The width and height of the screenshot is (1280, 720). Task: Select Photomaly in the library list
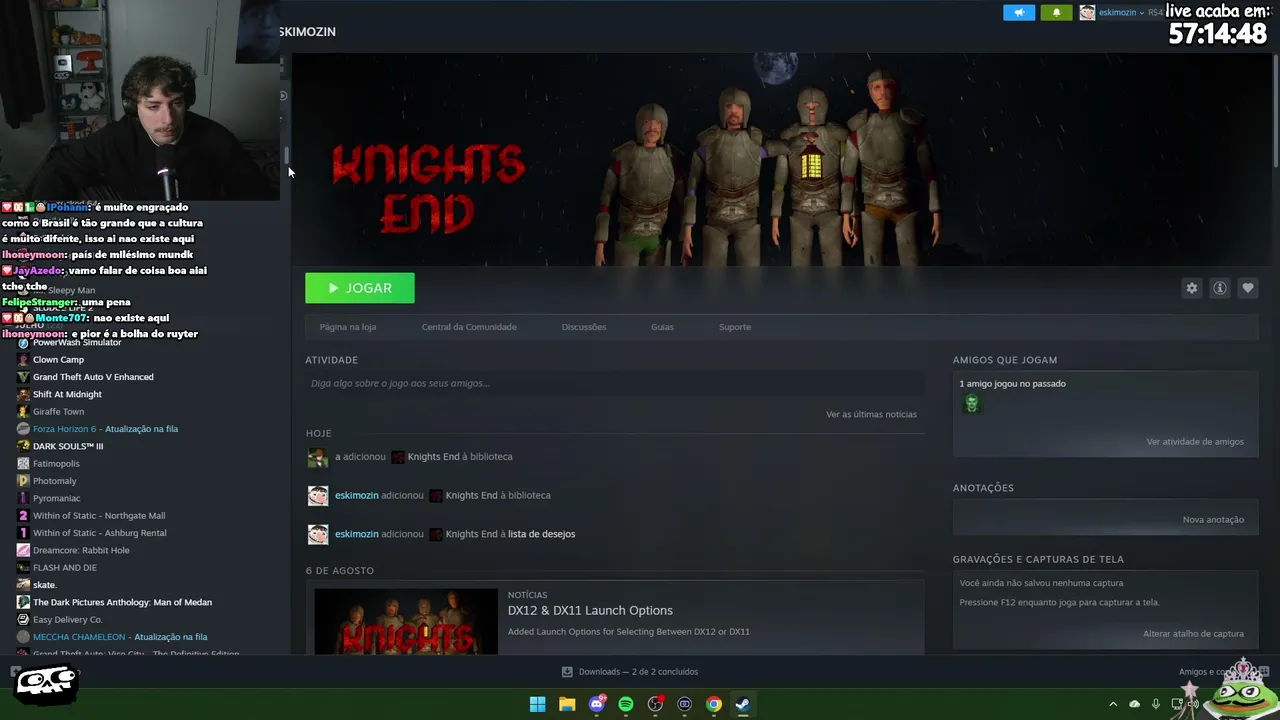(x=54, y=481)
